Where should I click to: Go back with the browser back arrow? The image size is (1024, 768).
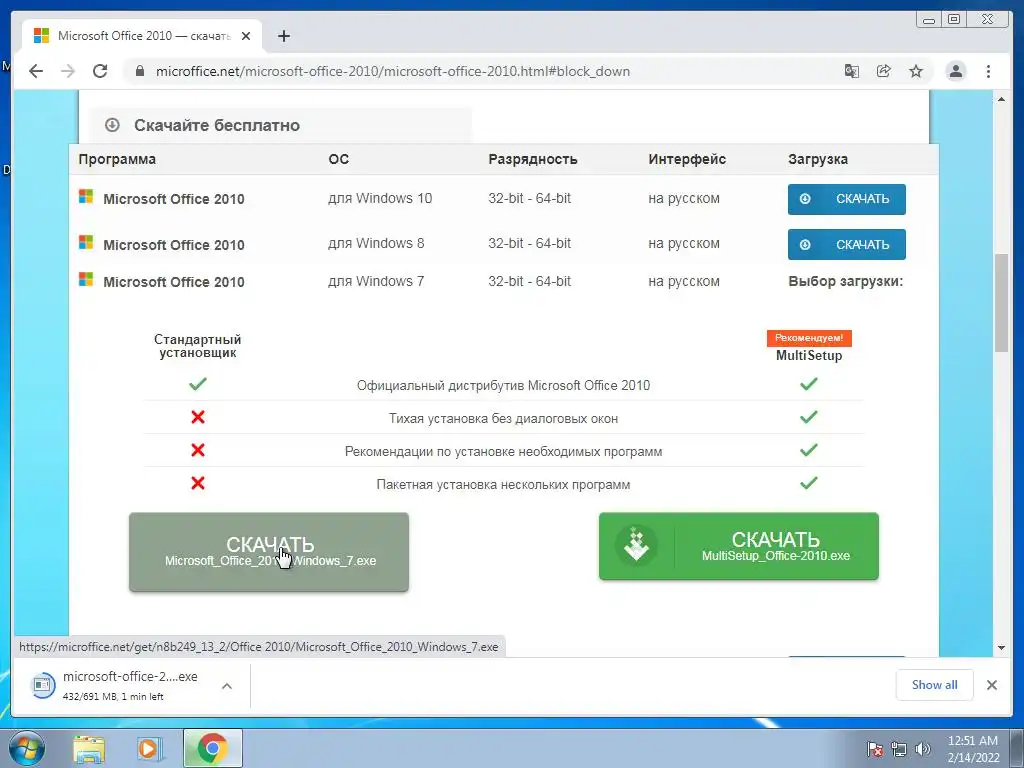click(36, 71)
